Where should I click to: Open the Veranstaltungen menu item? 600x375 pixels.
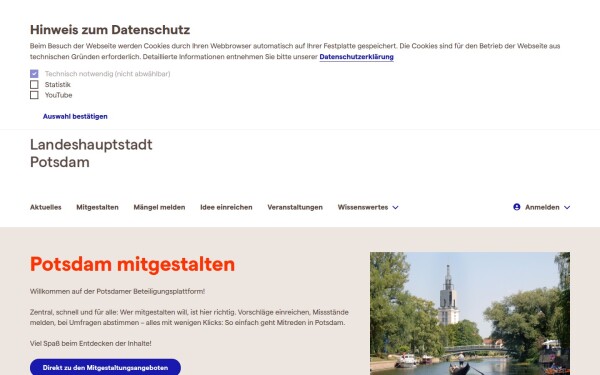click(x=295, y=207)
